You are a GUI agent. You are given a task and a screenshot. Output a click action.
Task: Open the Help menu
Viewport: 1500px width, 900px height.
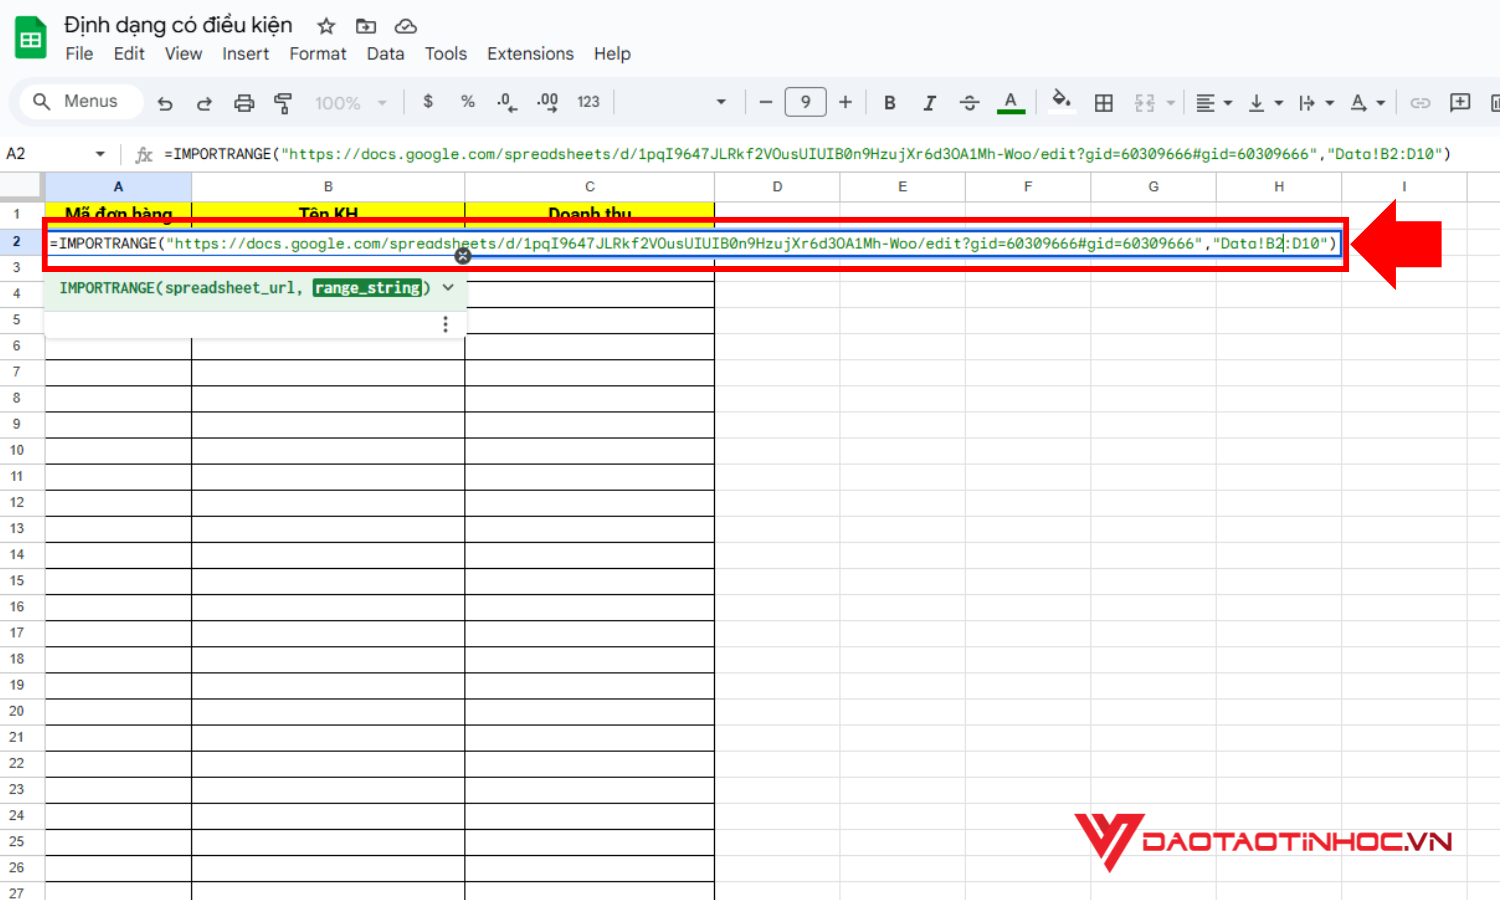click(612, 54)
